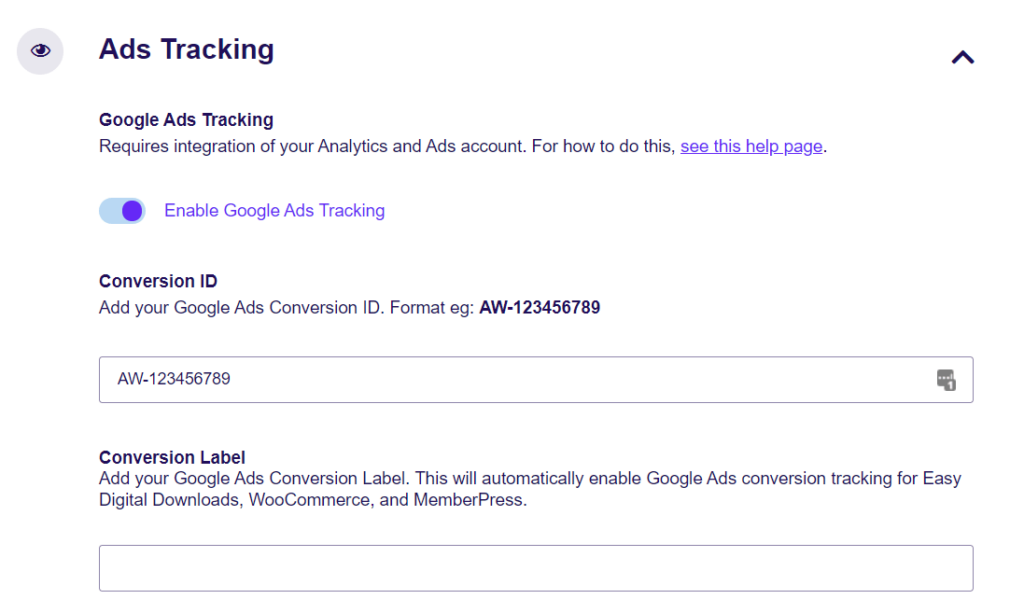Image resolution: width=1024 pixels, height=613 pixels.
Task: Toggle the Enable Google Ads Tracking switch
Action: coord(121,210)
